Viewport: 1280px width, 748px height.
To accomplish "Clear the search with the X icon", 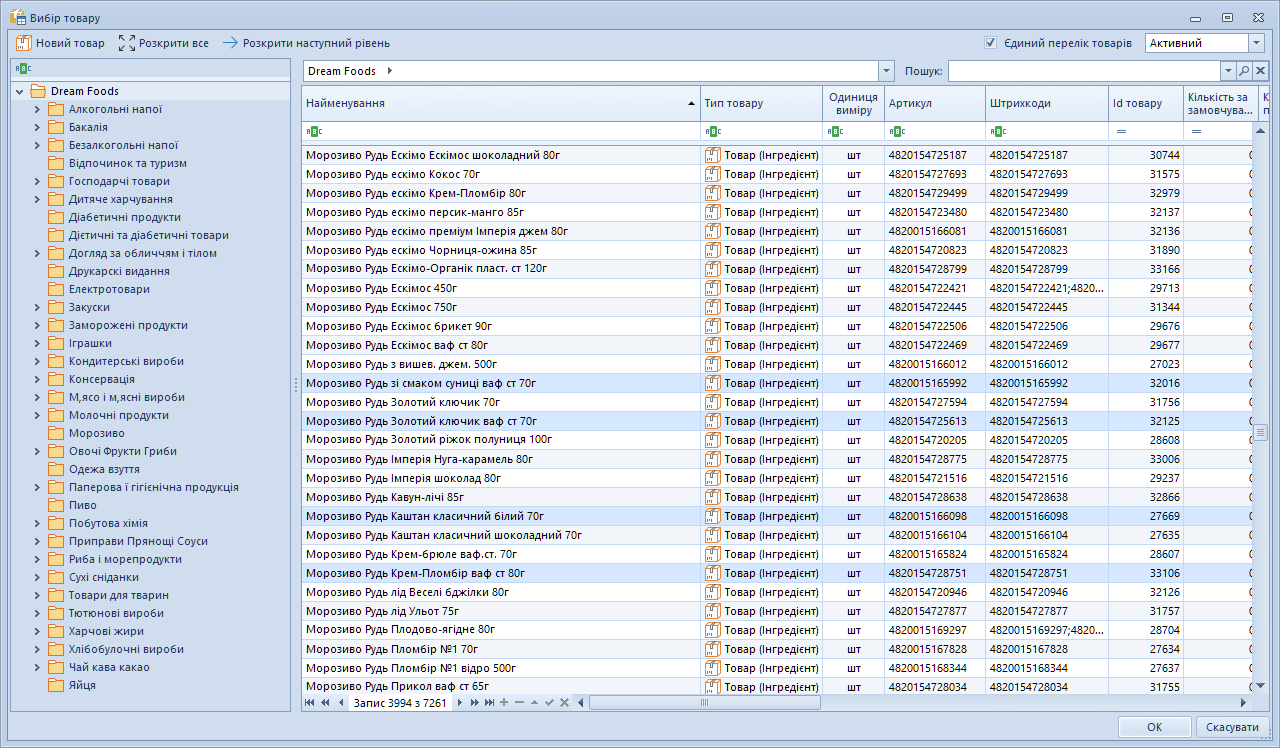I will click(1261, 71).
